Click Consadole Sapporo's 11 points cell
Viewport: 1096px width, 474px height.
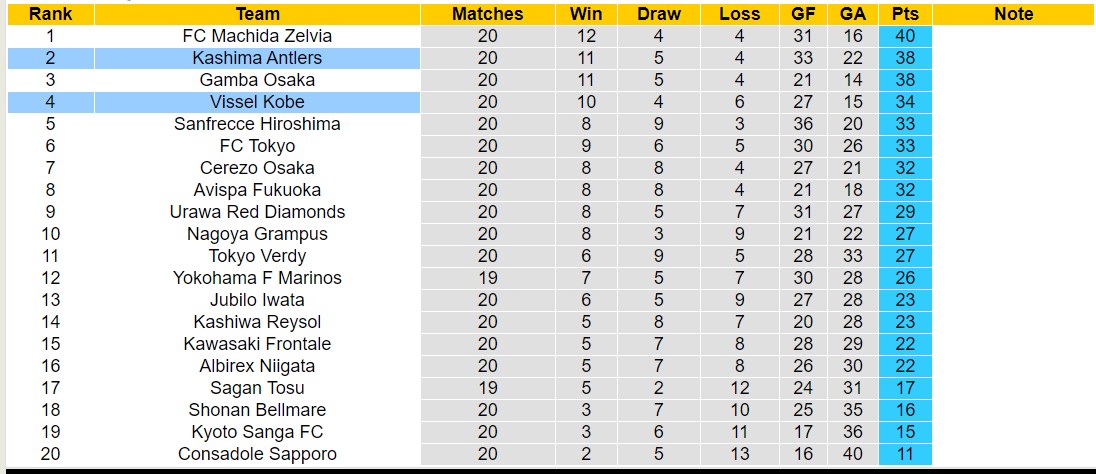click(x=905, y=454)
